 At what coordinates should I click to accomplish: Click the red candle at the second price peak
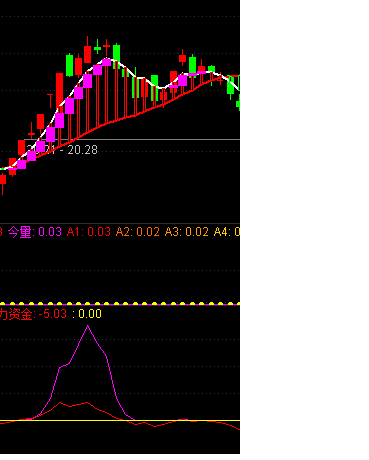point(182,58)
